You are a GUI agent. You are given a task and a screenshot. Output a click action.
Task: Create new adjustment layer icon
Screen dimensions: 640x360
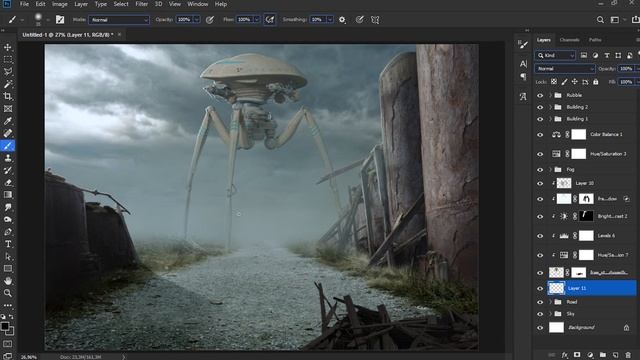click(590, 355)
